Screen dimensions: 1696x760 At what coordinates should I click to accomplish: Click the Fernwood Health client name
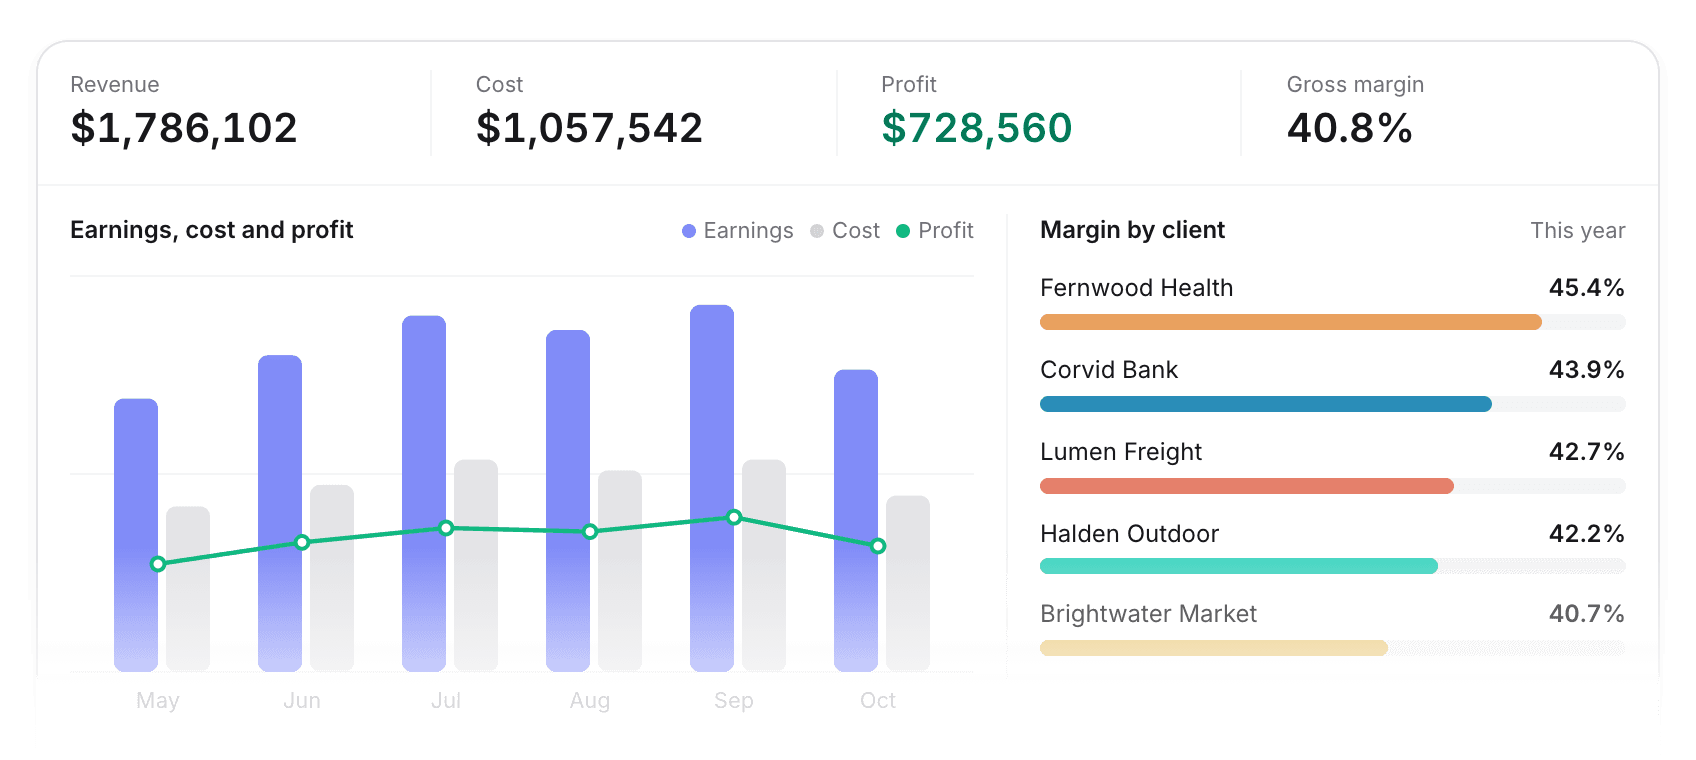click(1137, 288)
